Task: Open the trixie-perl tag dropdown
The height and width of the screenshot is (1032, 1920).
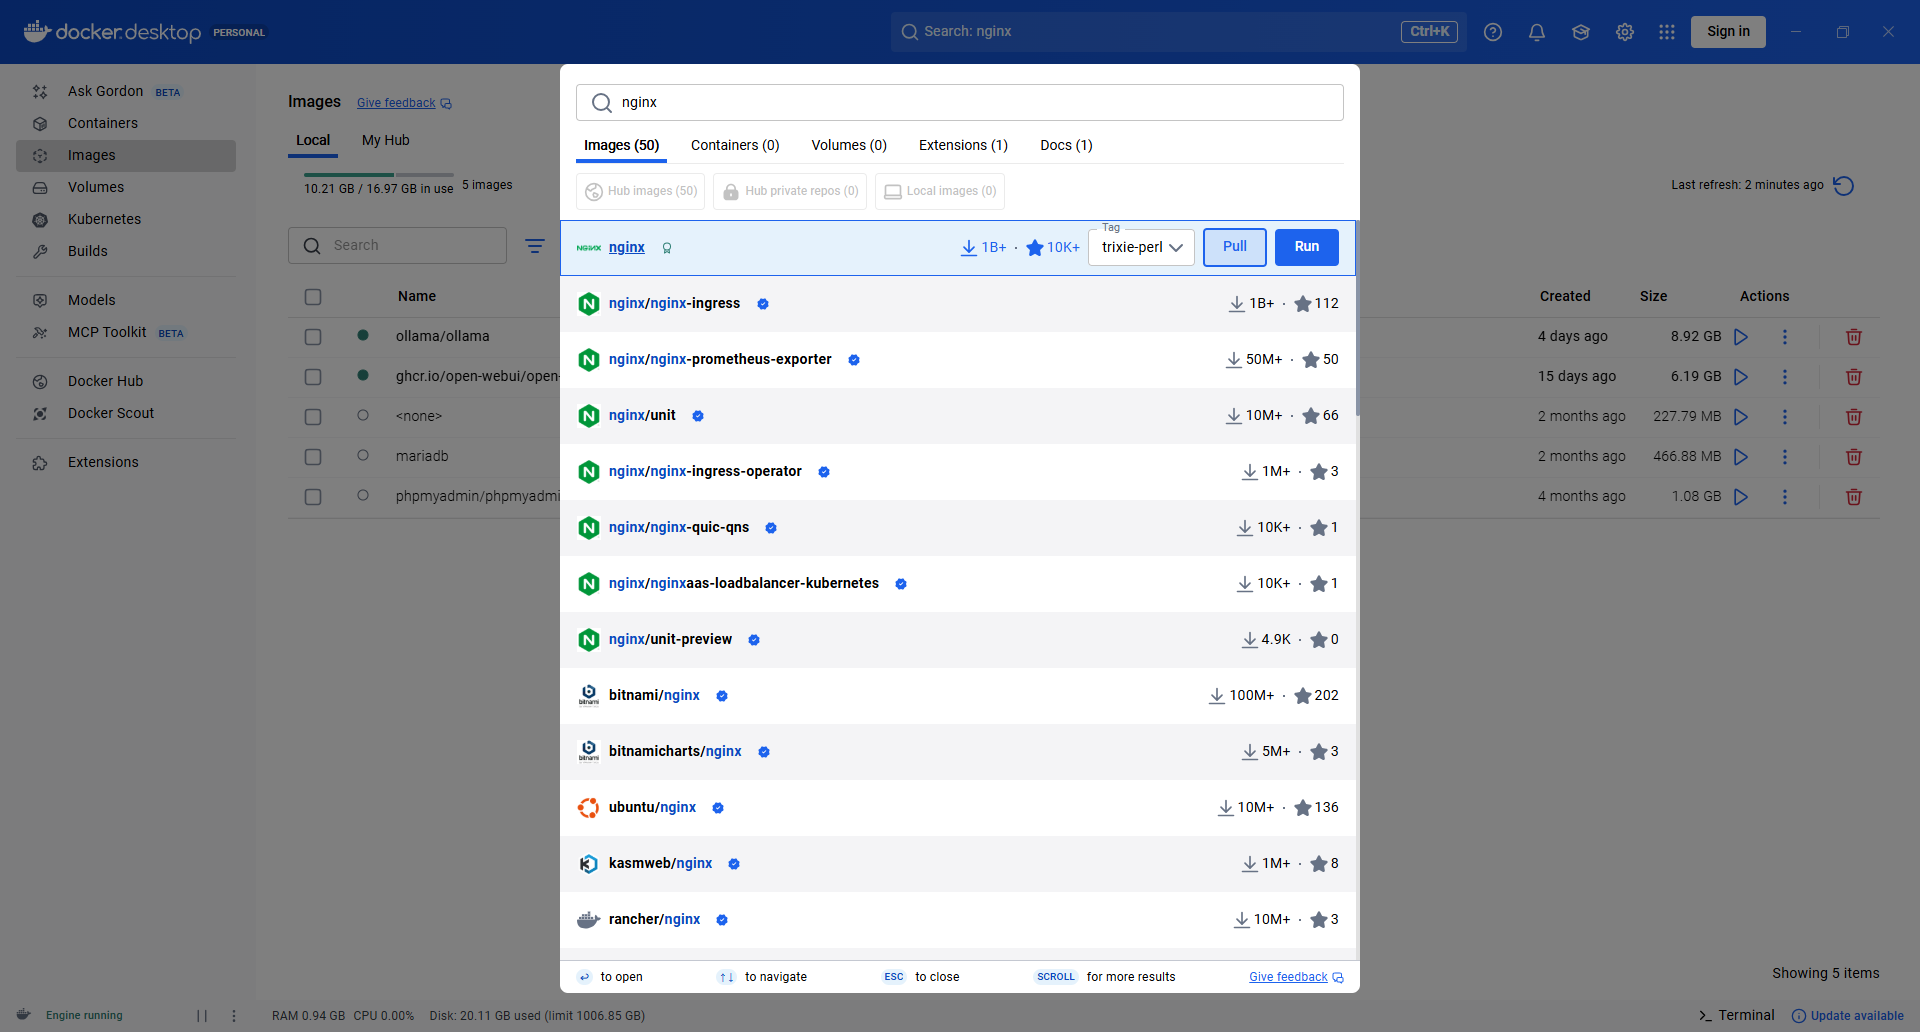Action: [x=1141, y=247]
